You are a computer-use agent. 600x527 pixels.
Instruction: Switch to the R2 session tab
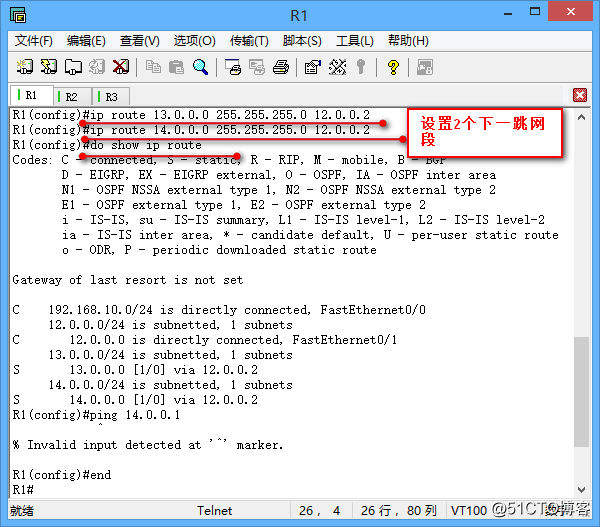tap(72, 97)
